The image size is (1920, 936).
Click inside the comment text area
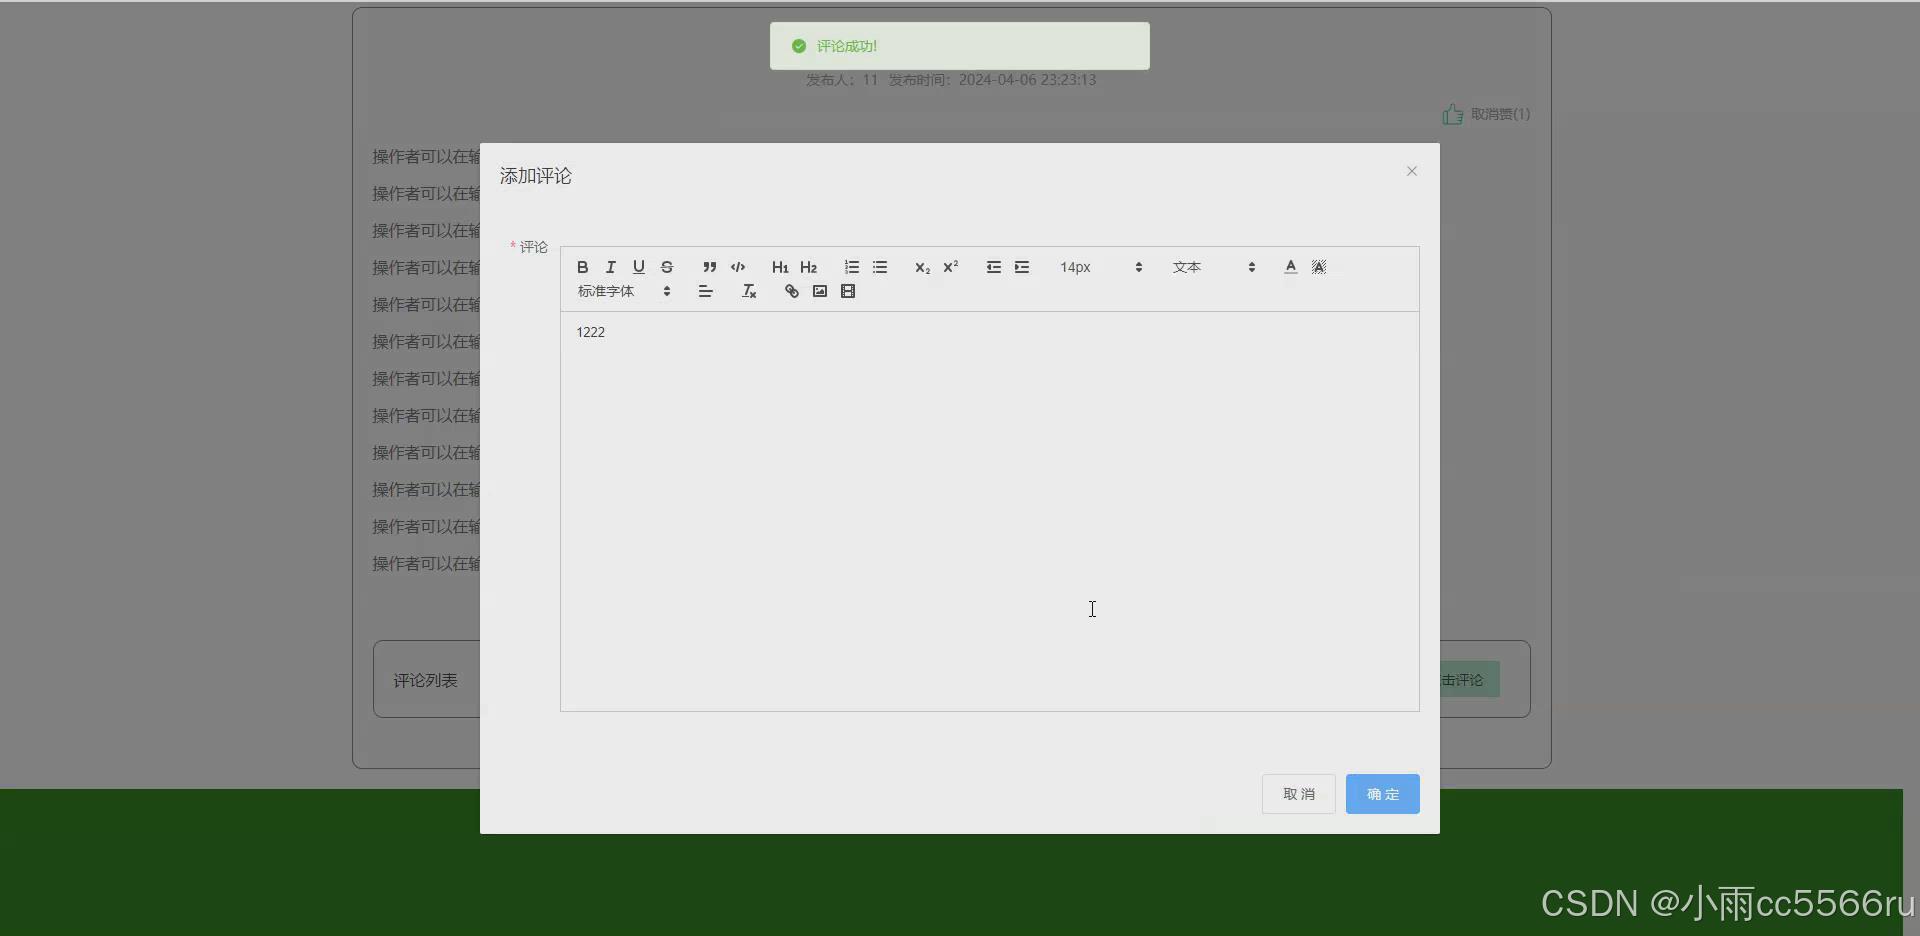point(990,511)
